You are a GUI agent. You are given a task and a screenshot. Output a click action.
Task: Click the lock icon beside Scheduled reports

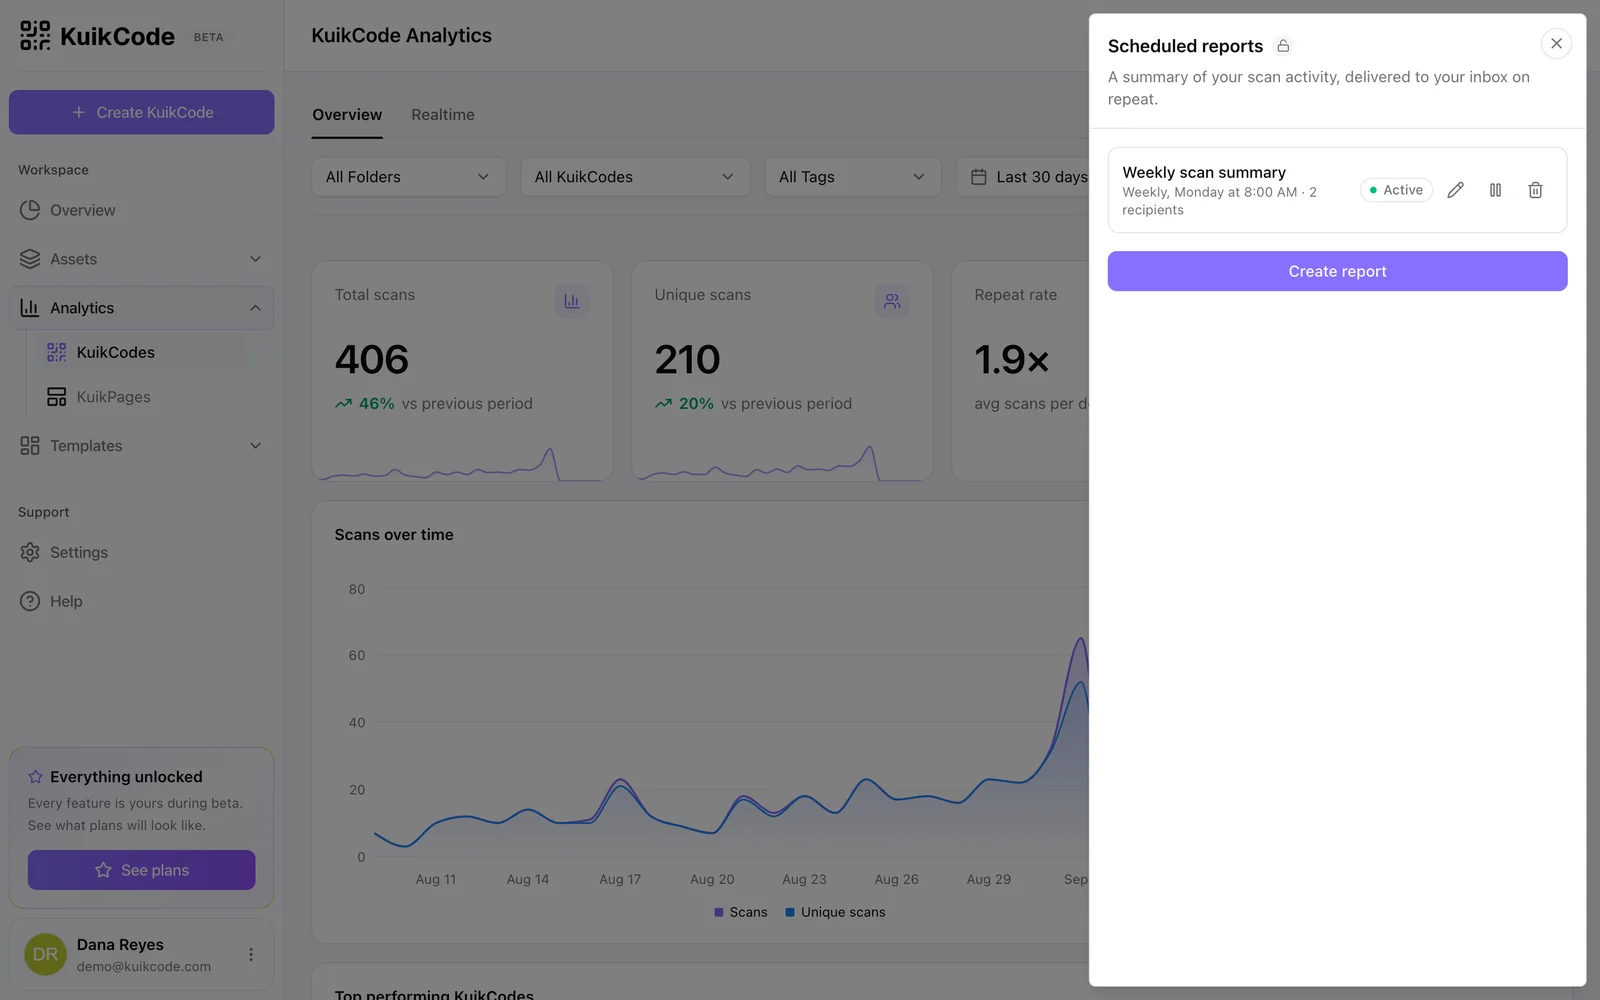pyautogui.click(x=1283, y=46)
